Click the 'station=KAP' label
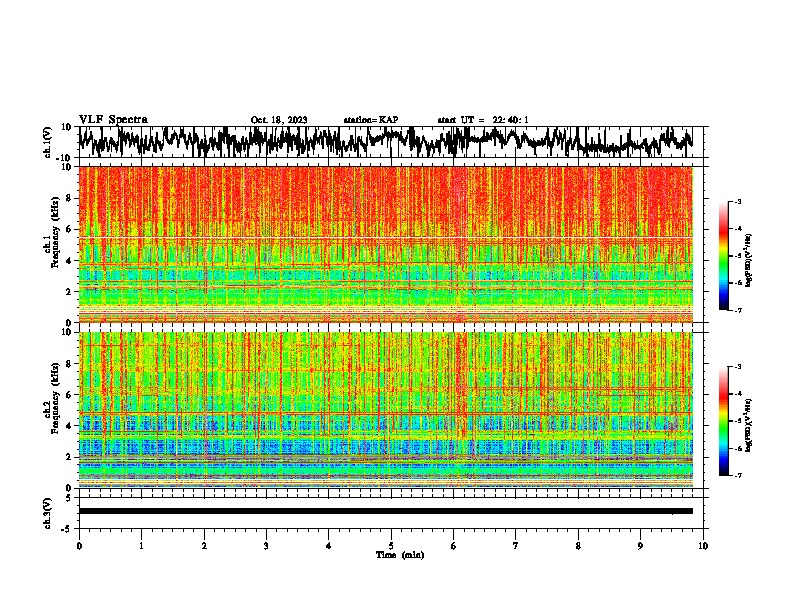 (x=371, y=120)
